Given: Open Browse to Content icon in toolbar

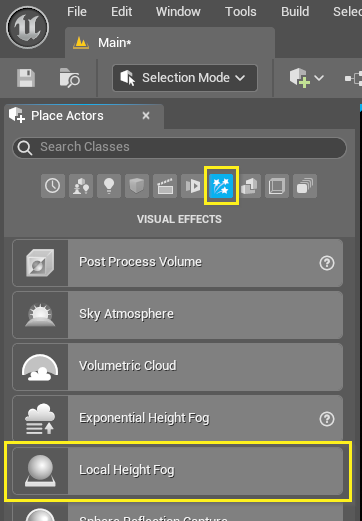Looking at the screenshot, I should pyautogui.click(x=70, y=78).
